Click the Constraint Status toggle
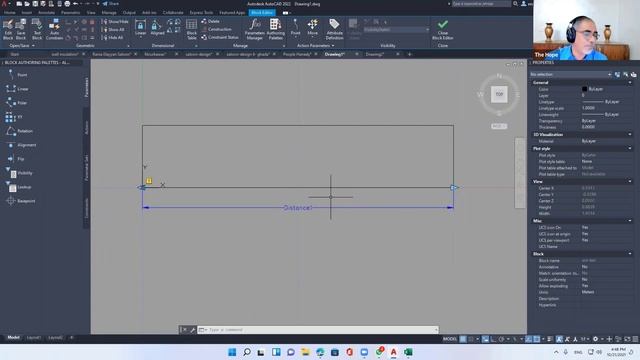This screenshot has width=640, height=360. [220, 37]
